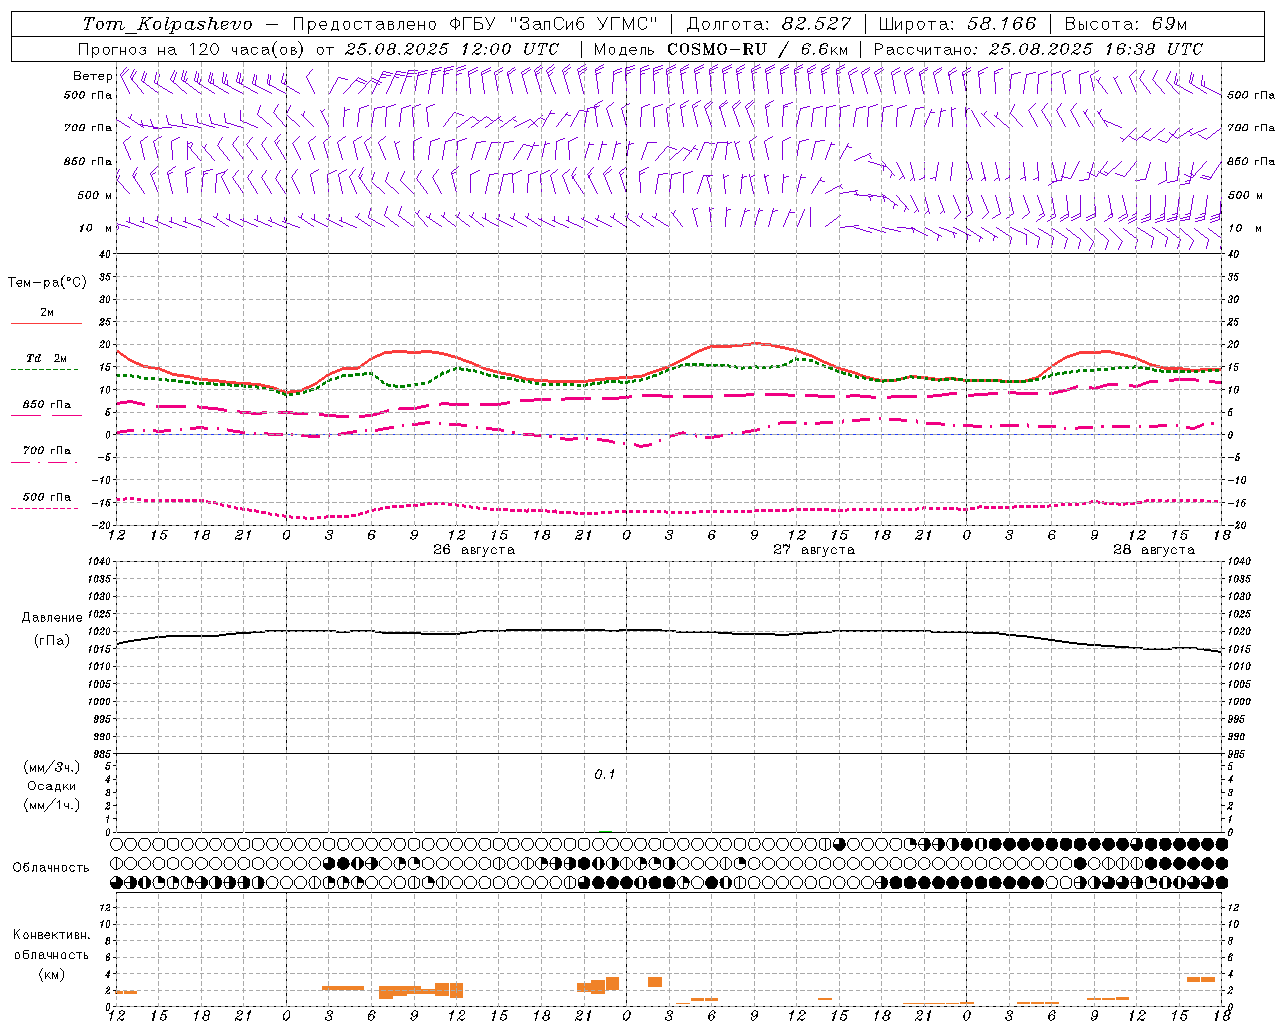Select the elevation text Высота: 69м
Viewport: 1280px width, 1024px height.
(1126, 24)
